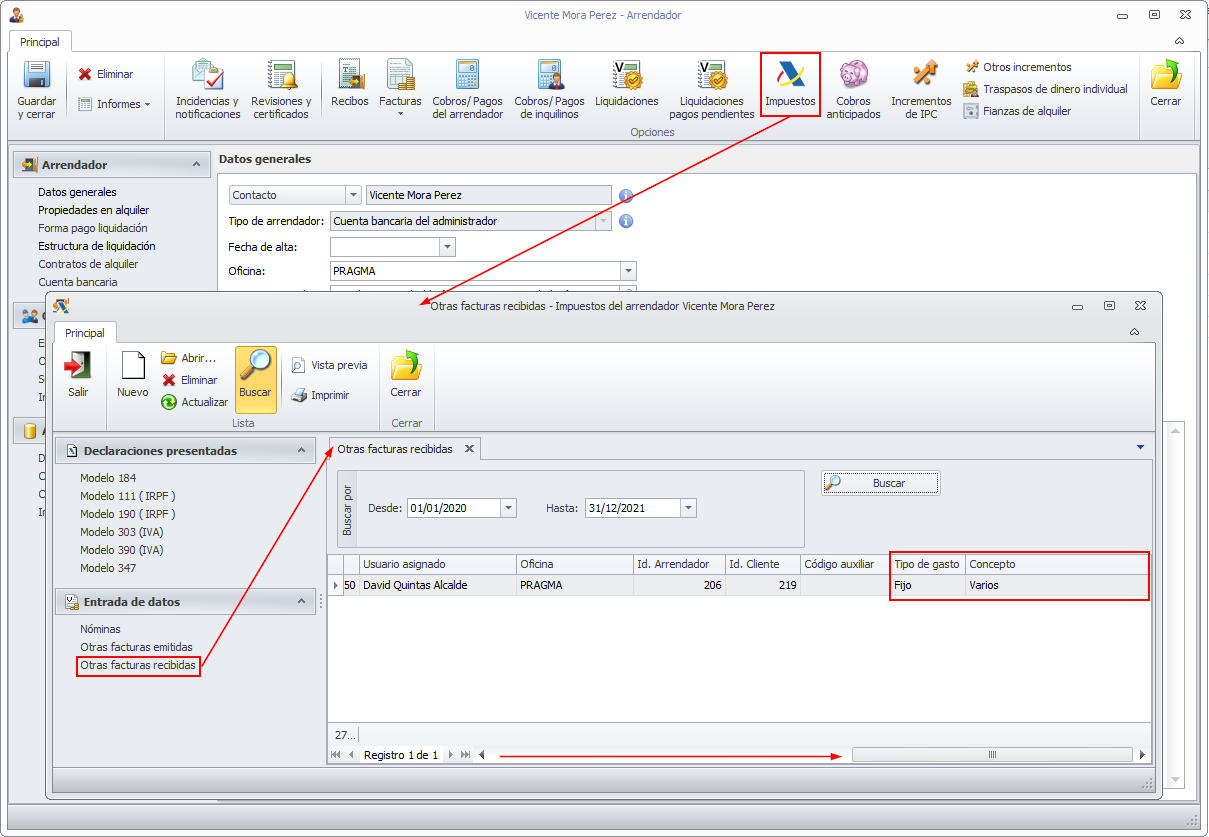Open Incidencias y notificaciones
Image resolution: width=1209 pixels, height=837 pixels.
[x=208, y=89]
